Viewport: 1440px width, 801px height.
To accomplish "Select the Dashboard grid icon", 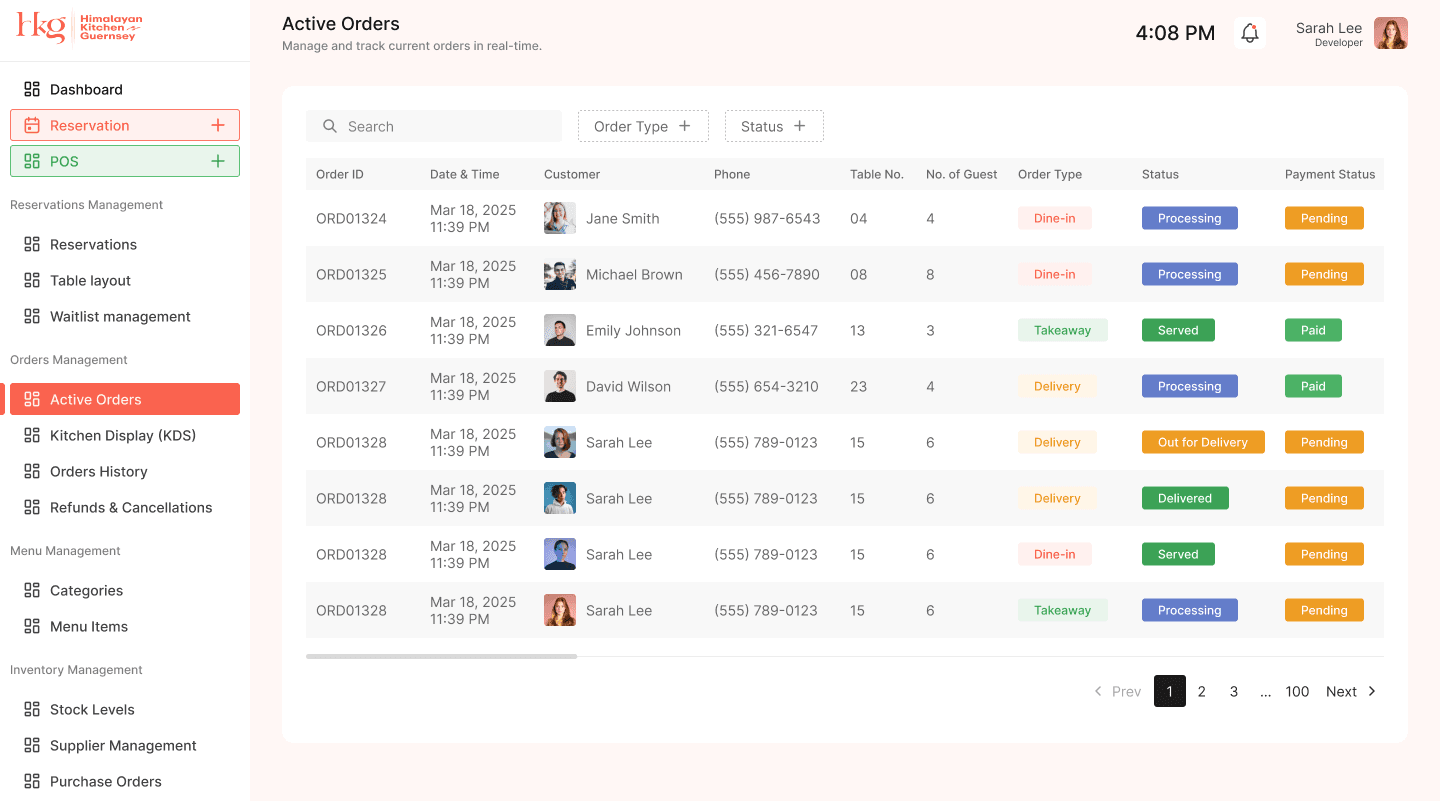I will click(x=32, y=88).
